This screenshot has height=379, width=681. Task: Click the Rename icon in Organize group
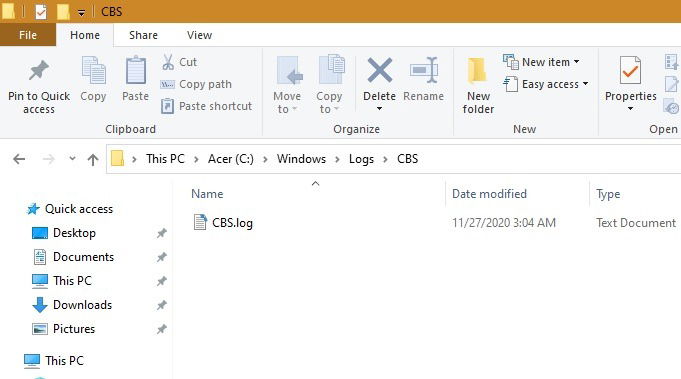pyautogui.click(x=423, y=70)
